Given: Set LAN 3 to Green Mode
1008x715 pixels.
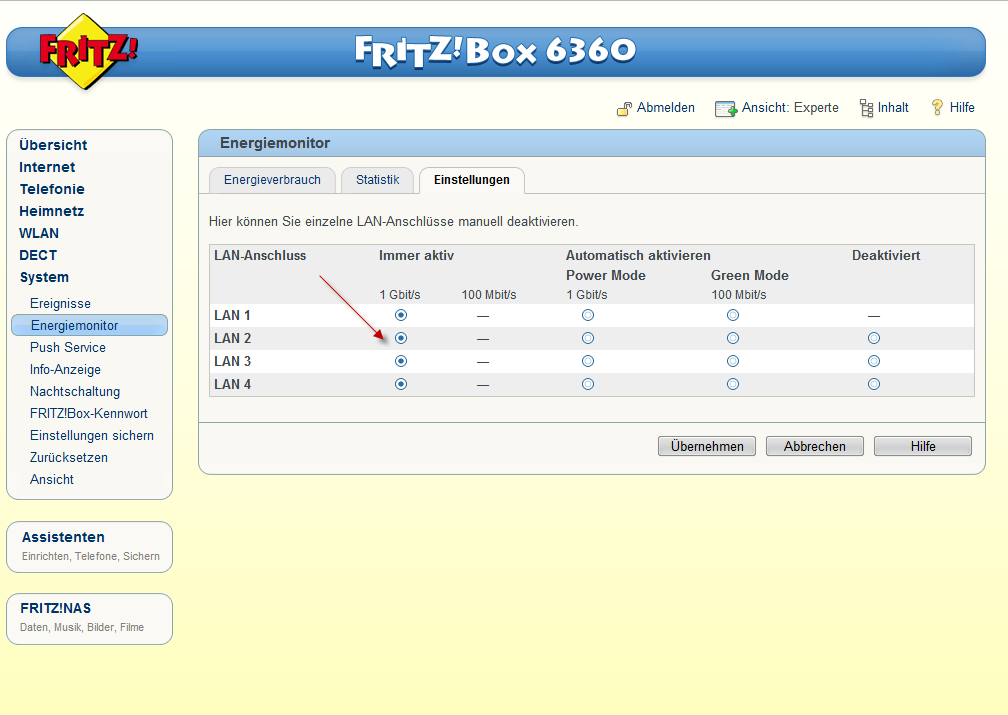Looking at the screenshot, I should click(733, 361).
